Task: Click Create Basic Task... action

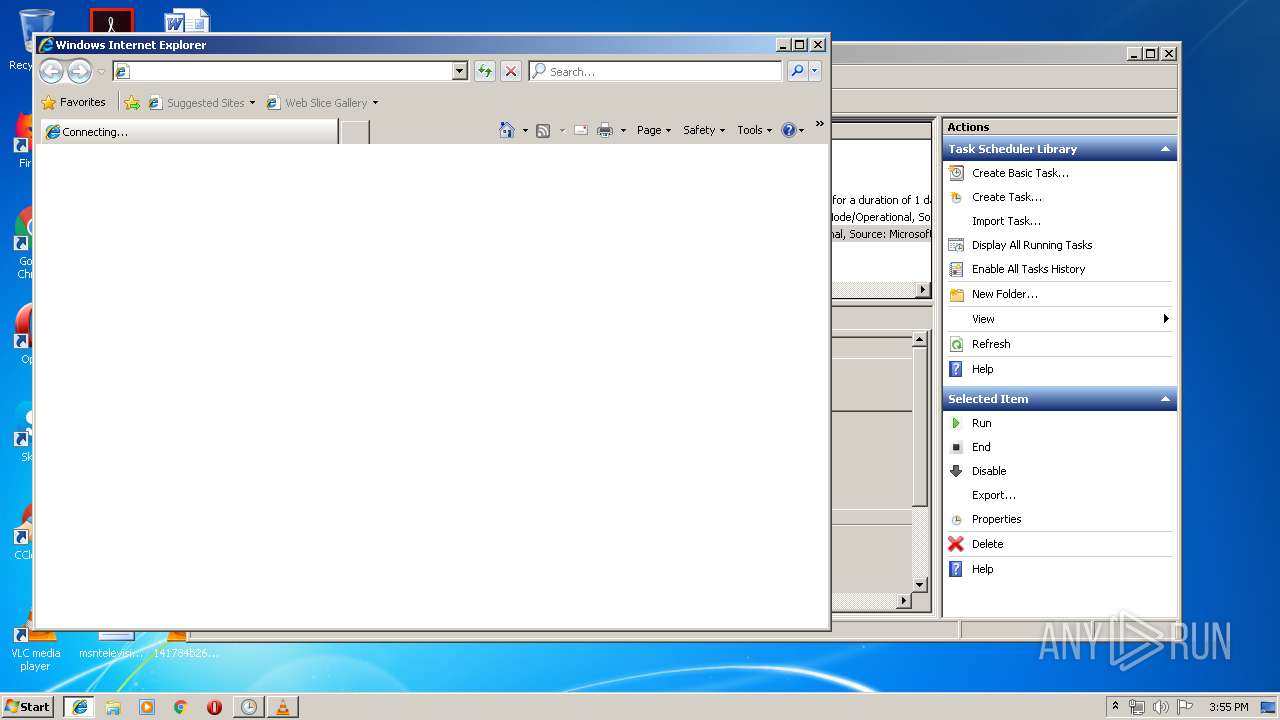Action: click(1020, 173)
